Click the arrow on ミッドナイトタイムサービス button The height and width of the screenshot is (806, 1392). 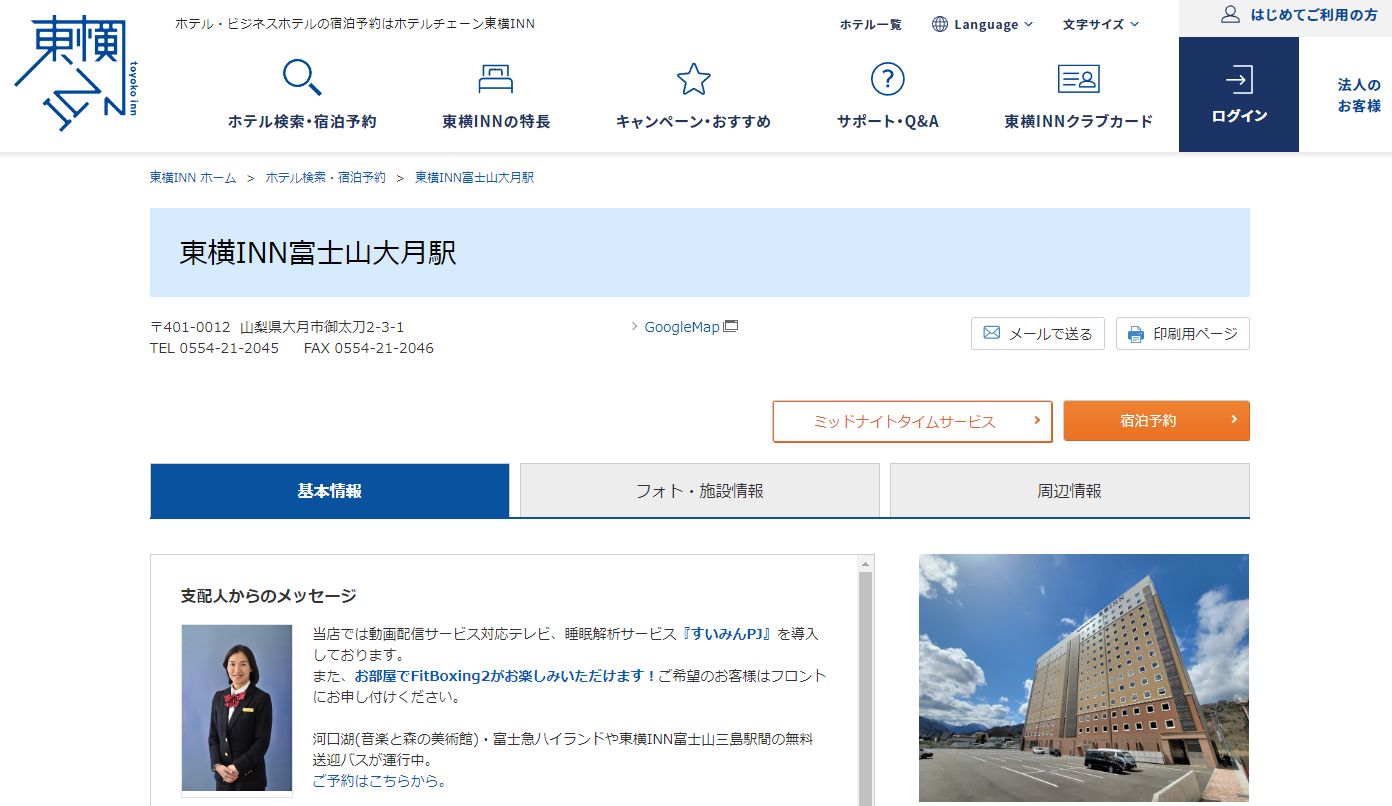[x=1037, y=421]
